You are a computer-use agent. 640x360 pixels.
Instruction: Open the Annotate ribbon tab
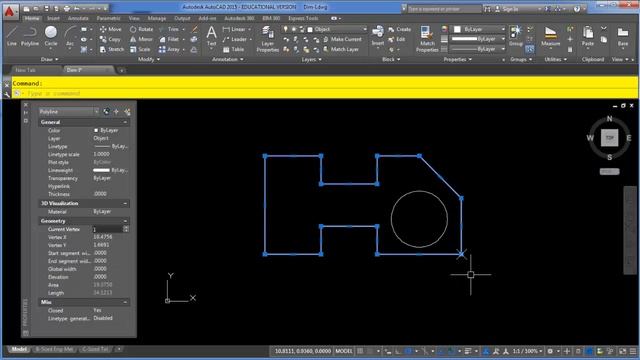(78, 18)
